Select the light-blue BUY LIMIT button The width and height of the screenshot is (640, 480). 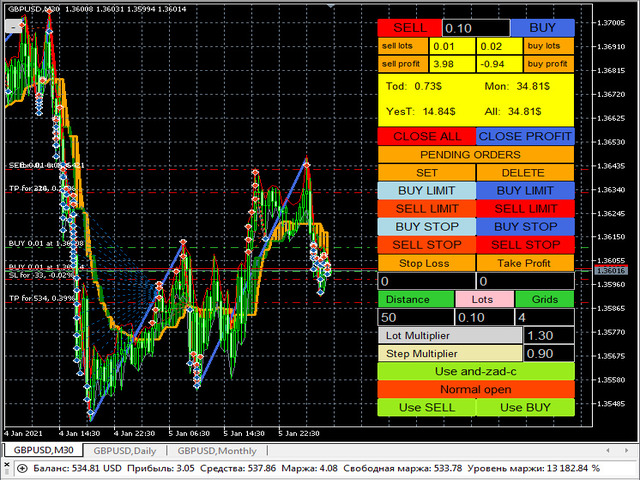pos(427,191)
